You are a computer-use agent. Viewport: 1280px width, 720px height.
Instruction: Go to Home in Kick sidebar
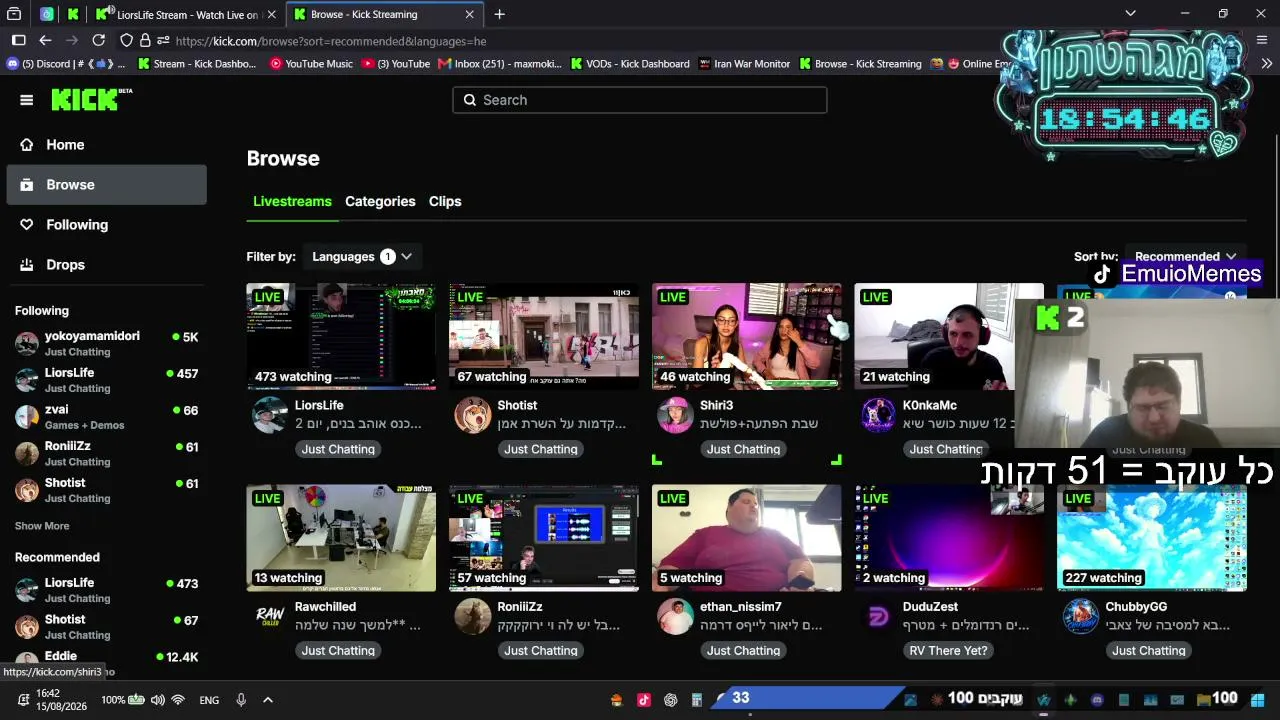106,145
